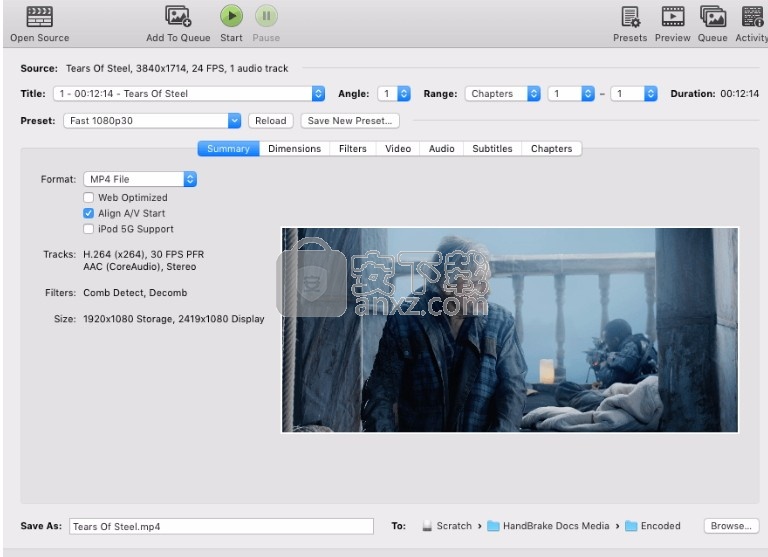Switch to the Dimensions tab
768x557 pixels.
(x=294, y=148)
